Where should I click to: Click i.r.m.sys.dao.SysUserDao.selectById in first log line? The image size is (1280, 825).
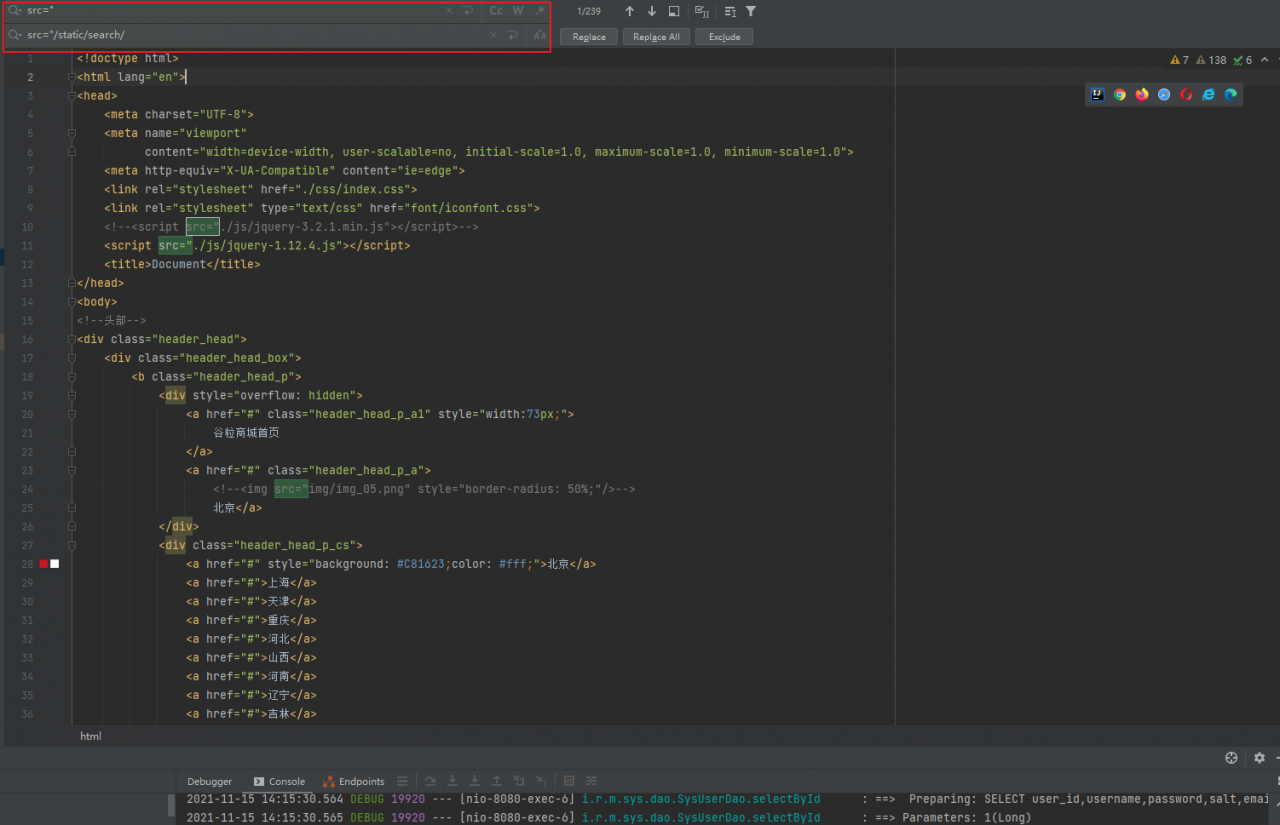coord(701,799)
